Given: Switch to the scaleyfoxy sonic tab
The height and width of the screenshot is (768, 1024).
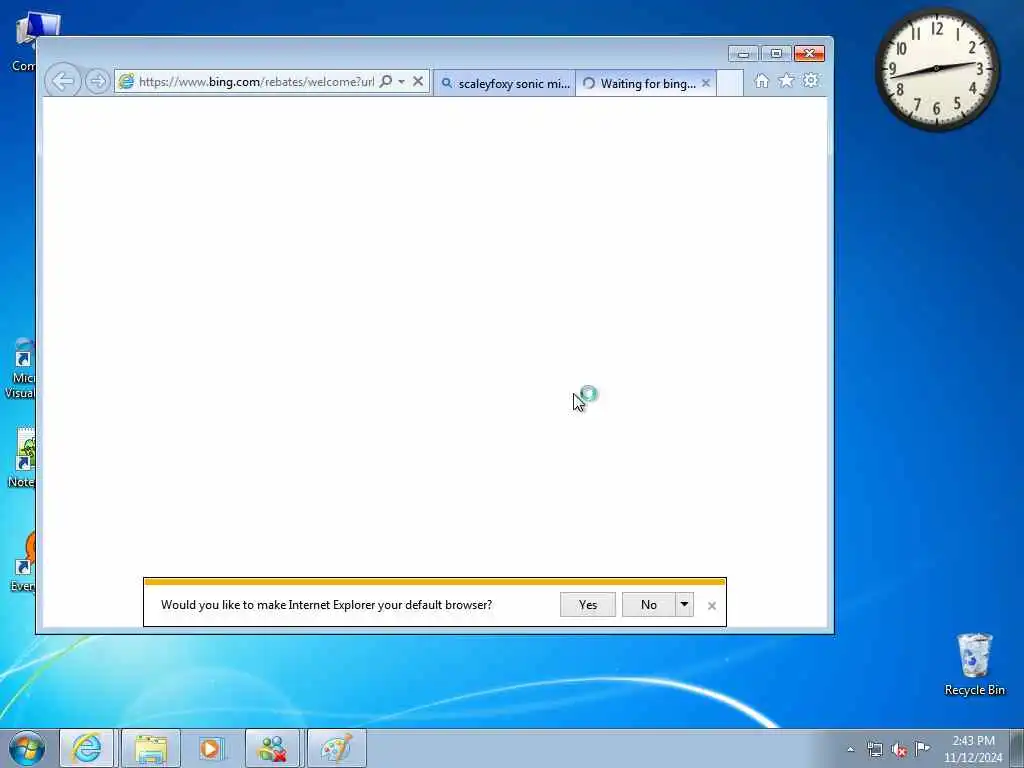Looking at the screenshot, I should [x=505, y=84].
